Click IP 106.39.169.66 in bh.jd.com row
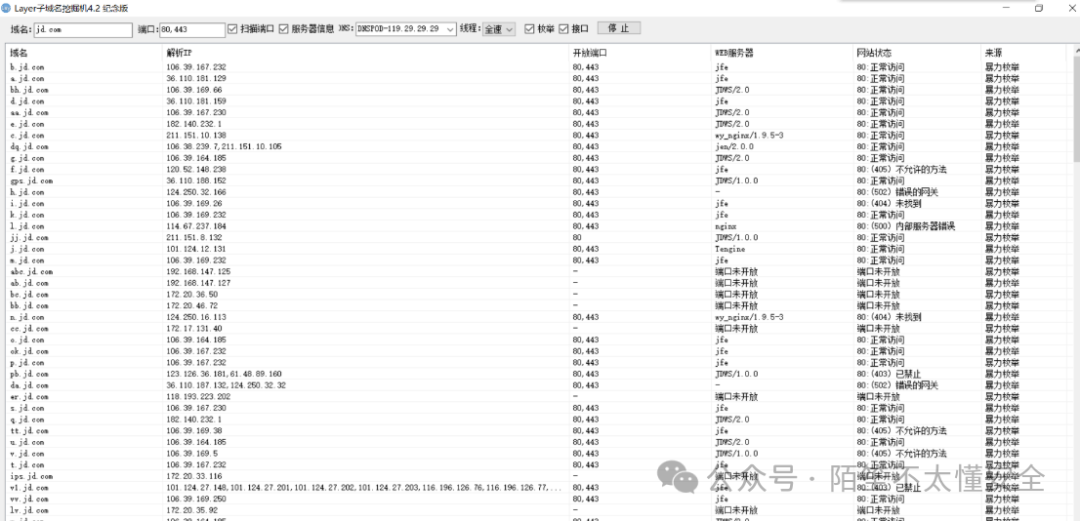This screenshot has height=521, width=1080. click(194, 90)
